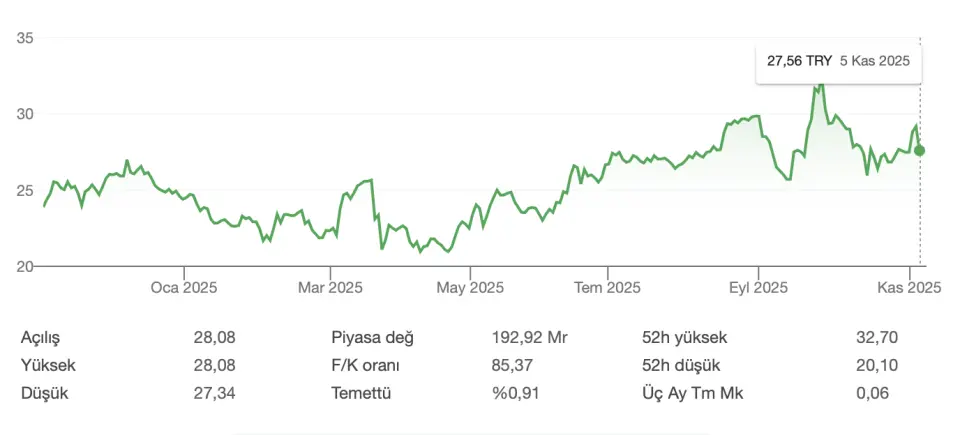Image resolution: width=960 pixels, height=435 pixels.
Task: Click the Eyl 2025 axis label
Action: [x=758, y=288]
